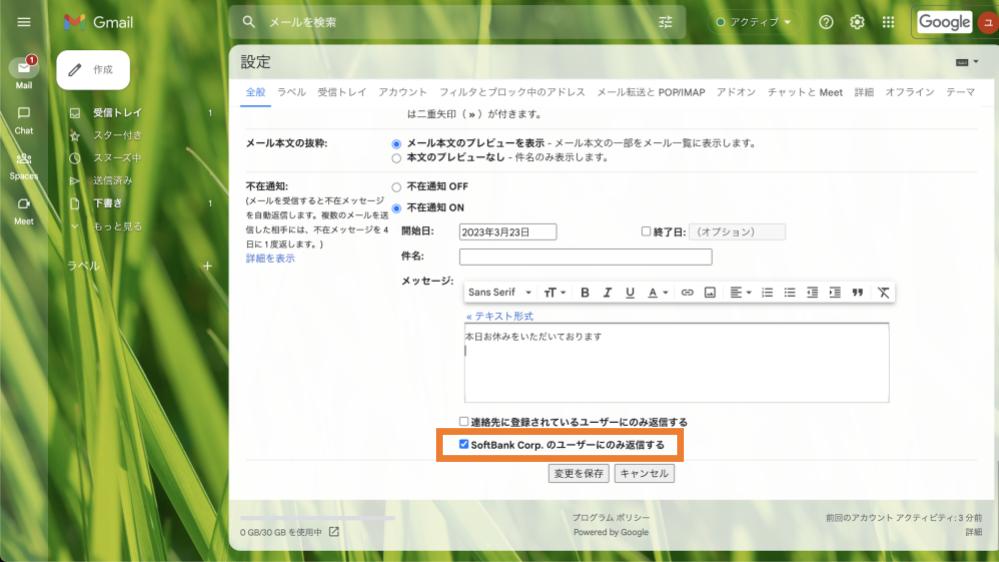Viewport: 999px width, 562px height.
Task: Apply quote formatting
Action: point(858,292)
